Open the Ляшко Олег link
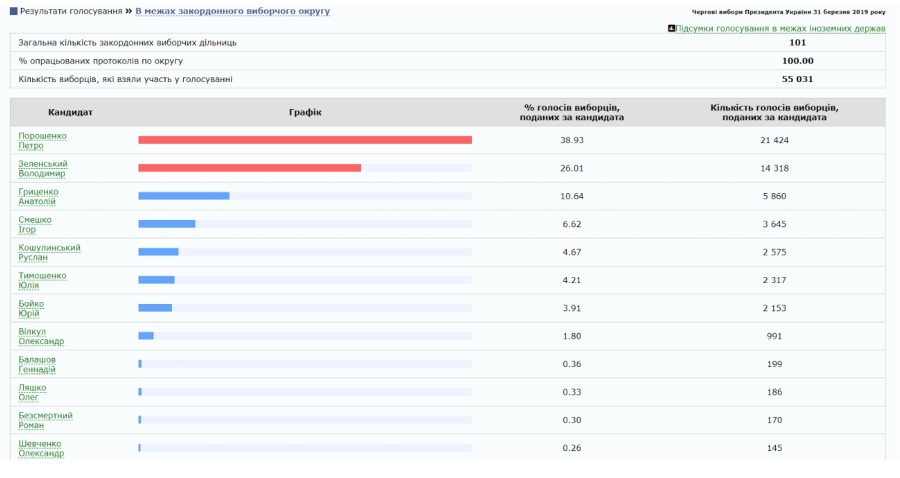 coord(32,392)
